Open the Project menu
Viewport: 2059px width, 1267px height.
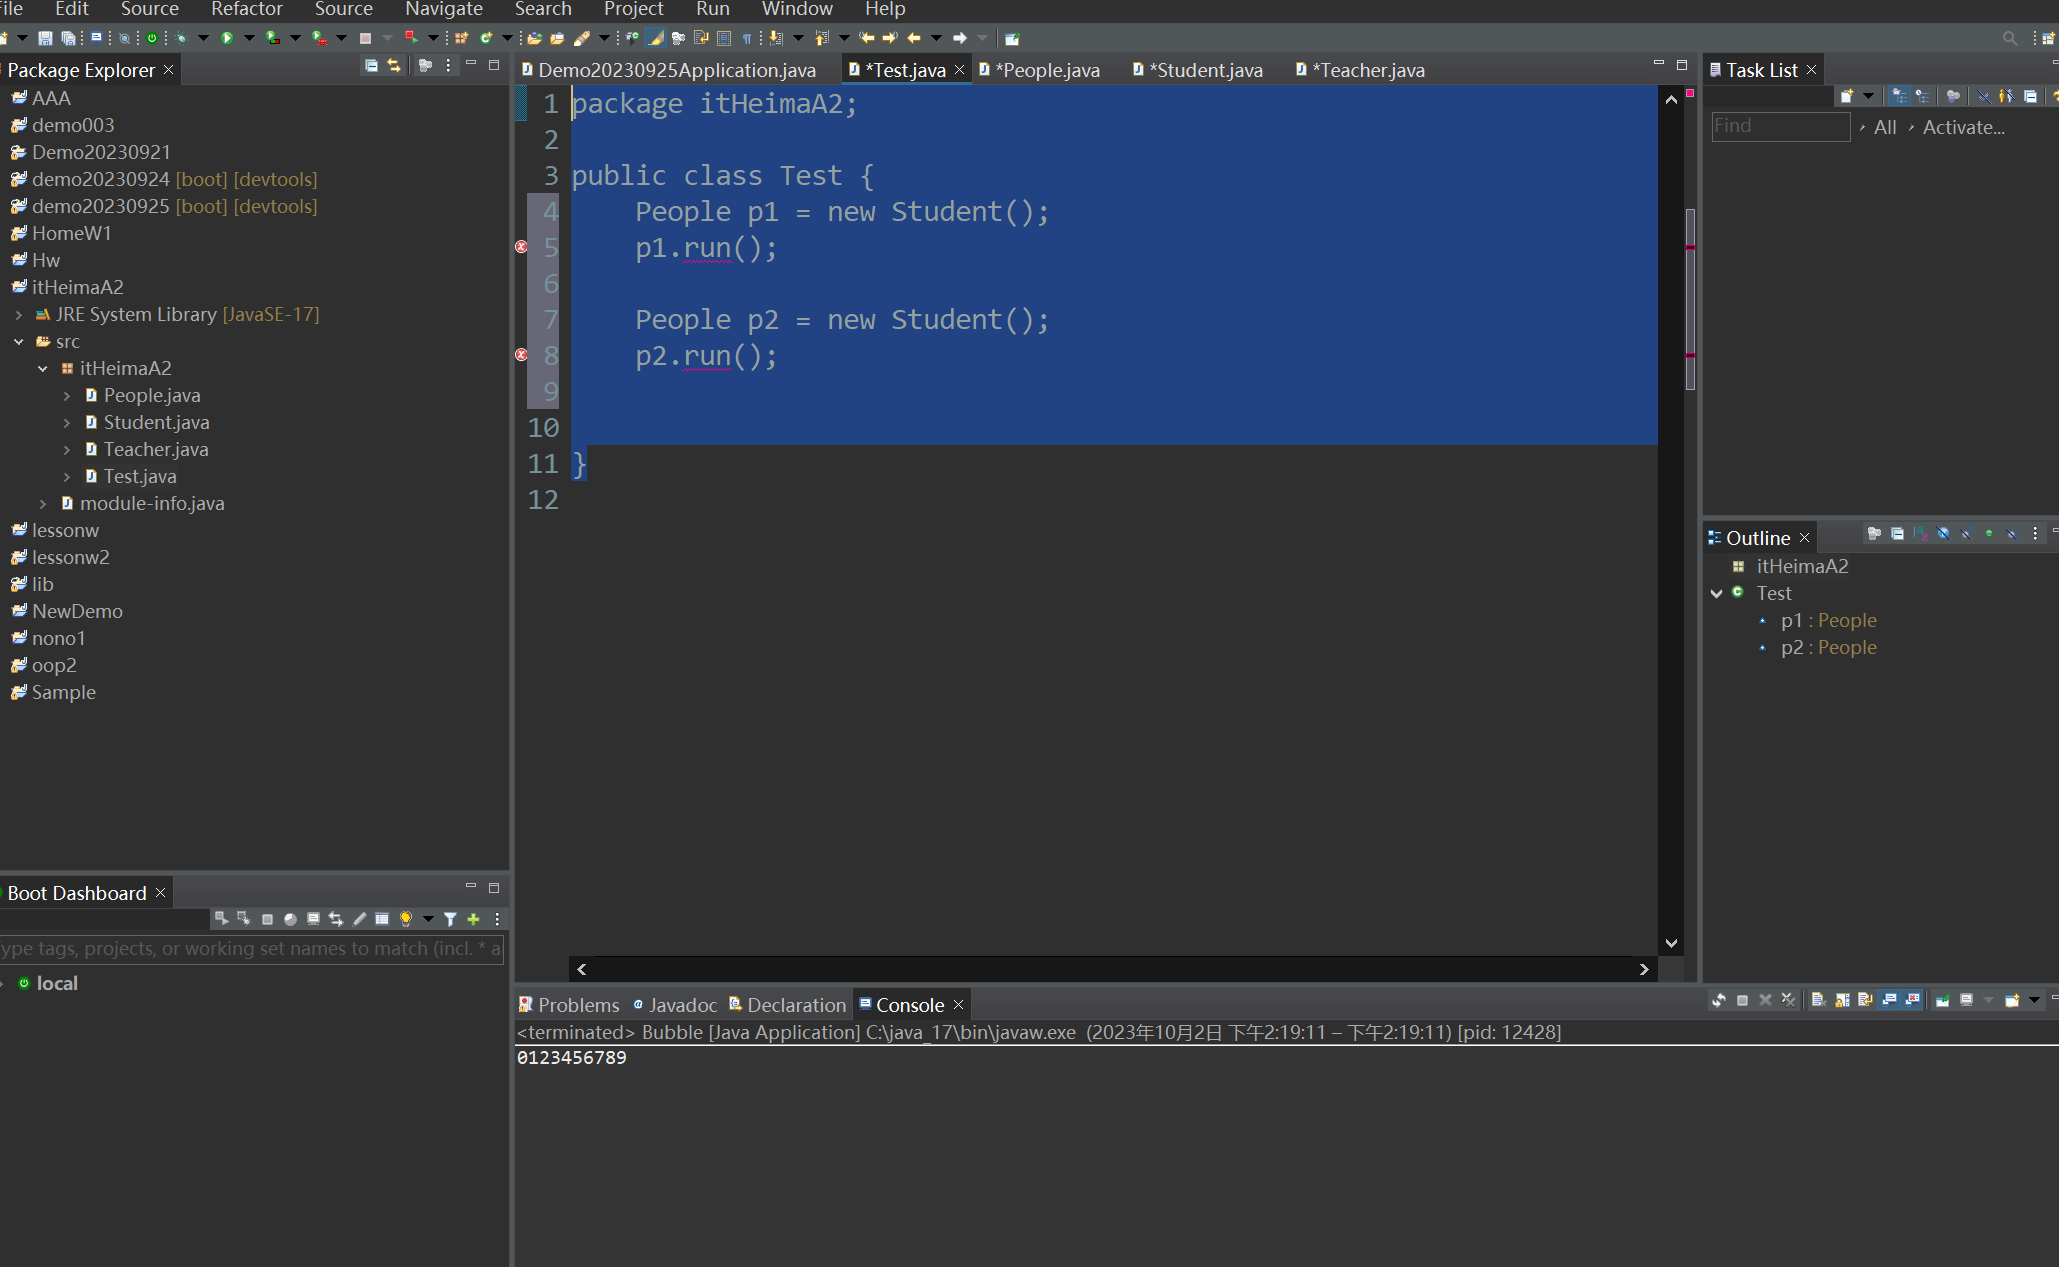(633, 9)
